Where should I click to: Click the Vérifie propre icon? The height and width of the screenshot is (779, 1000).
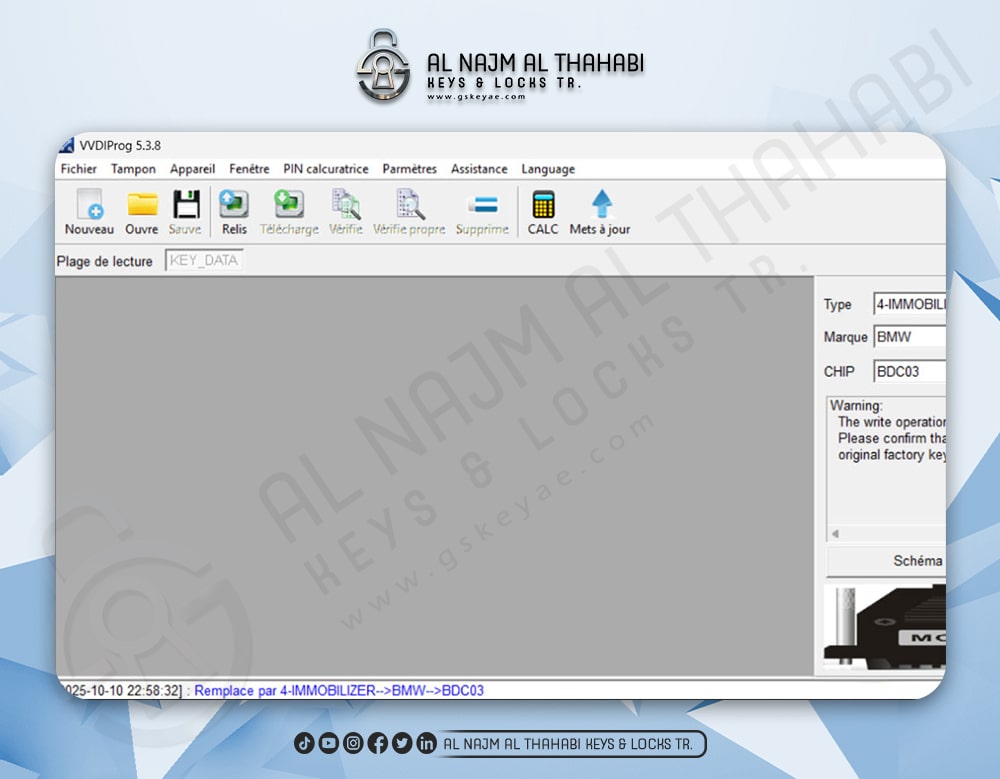coord(409,211)
